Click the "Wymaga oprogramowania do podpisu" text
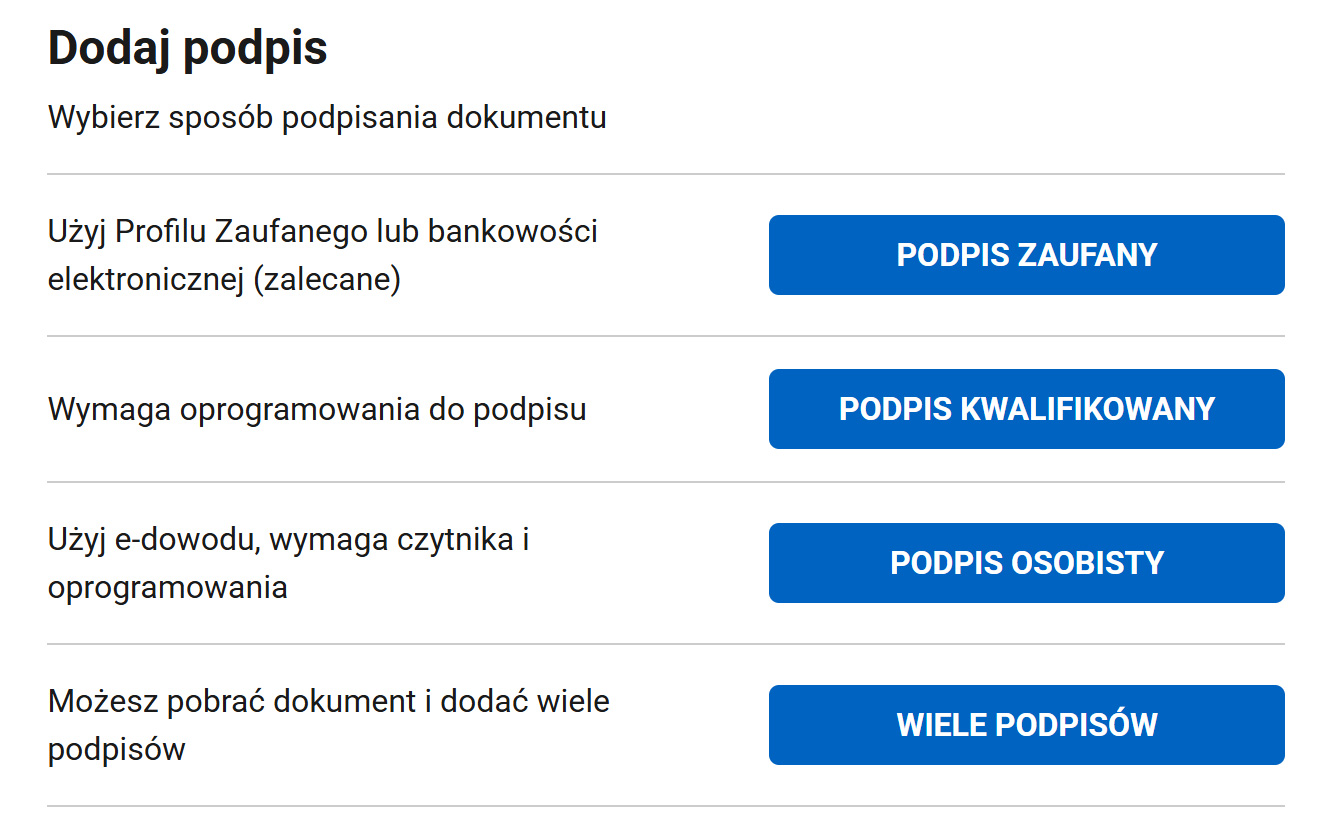Viewport: 1338px width, 824px height. (x=317, y=409)
